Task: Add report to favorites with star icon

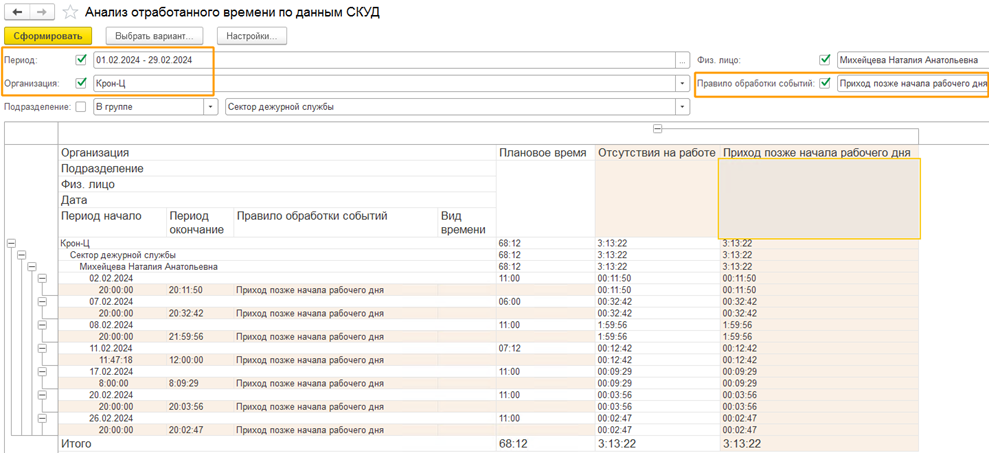Action: [70, 12]
